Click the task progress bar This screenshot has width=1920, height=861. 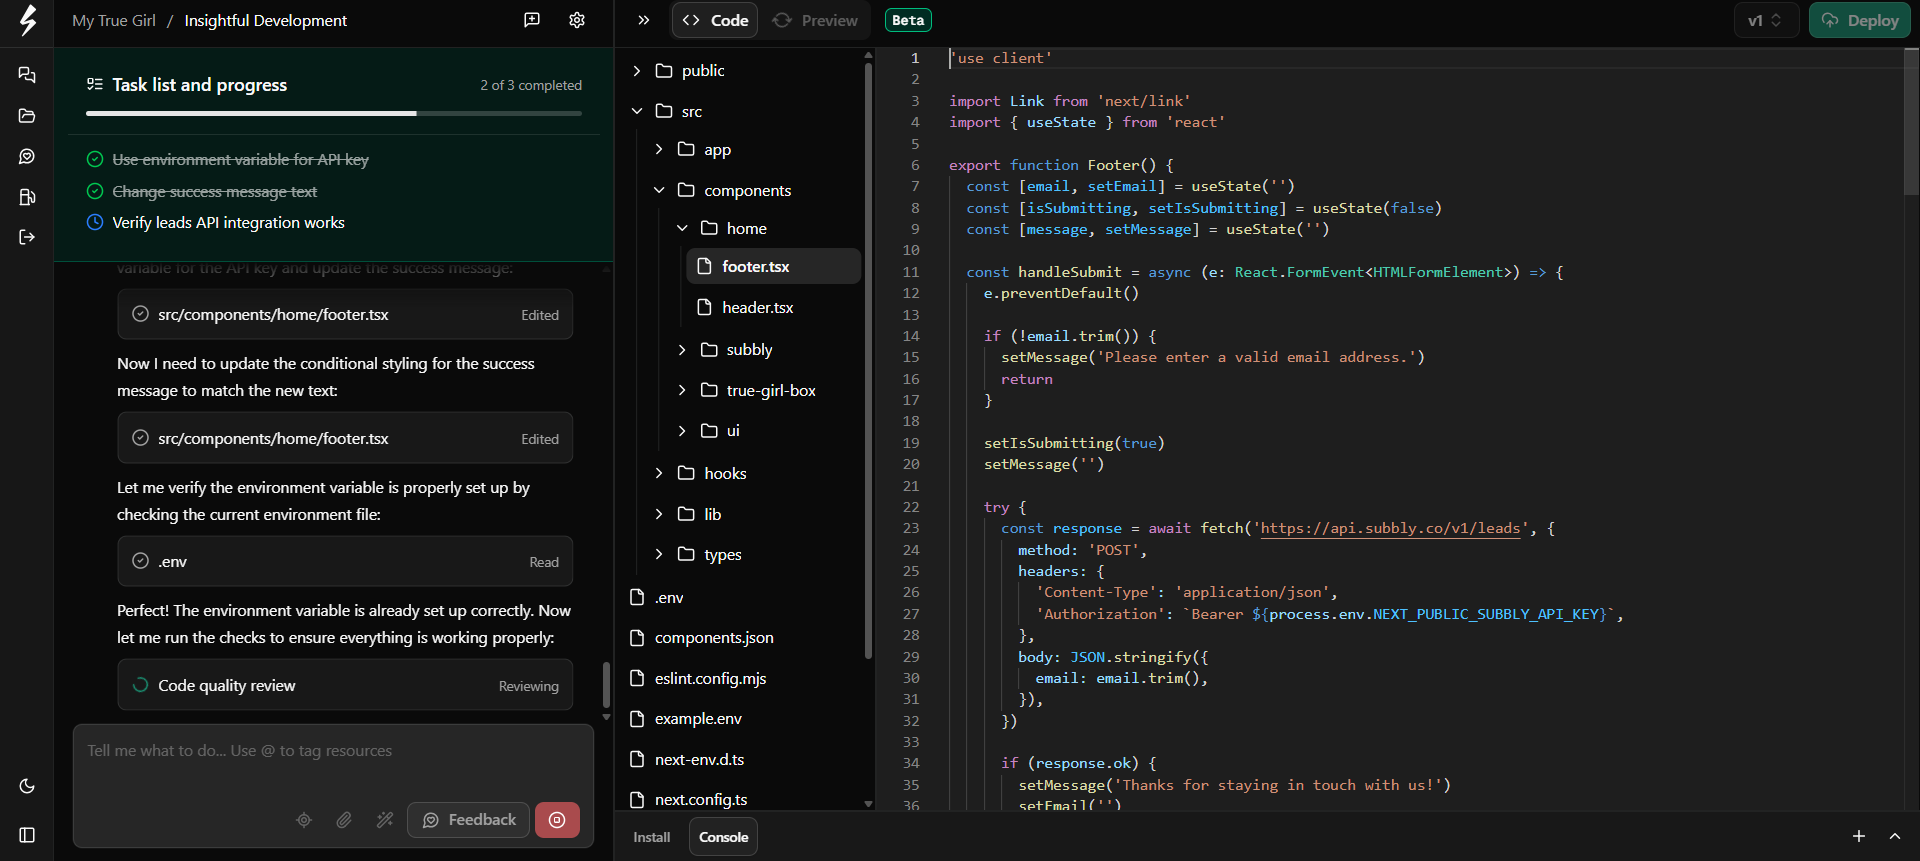point(334,114)
